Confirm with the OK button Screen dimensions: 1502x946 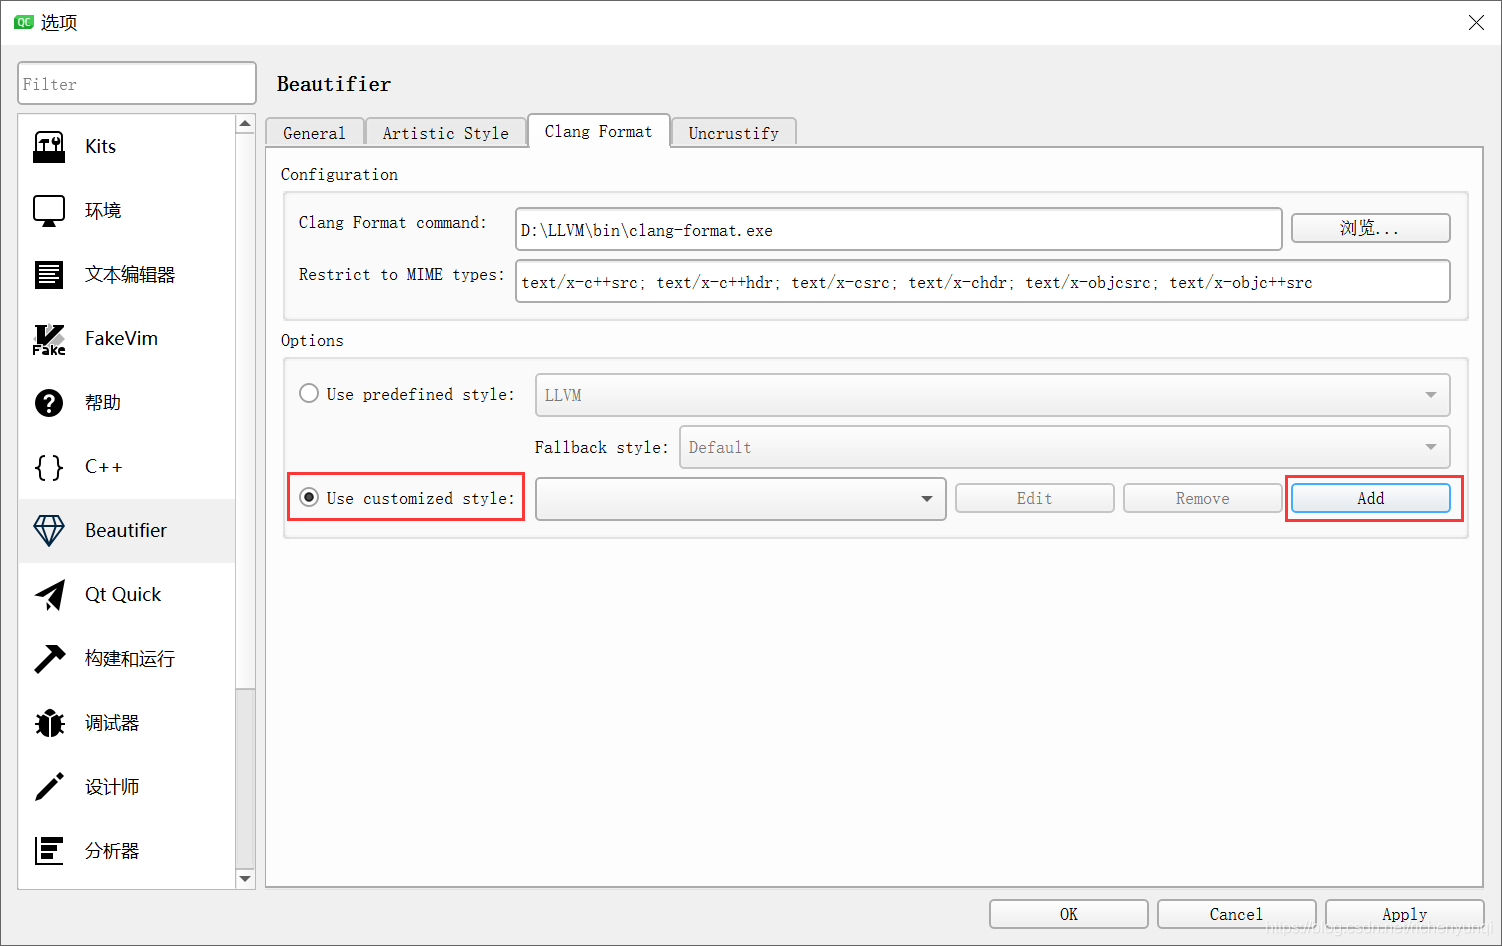point(1069,914)
